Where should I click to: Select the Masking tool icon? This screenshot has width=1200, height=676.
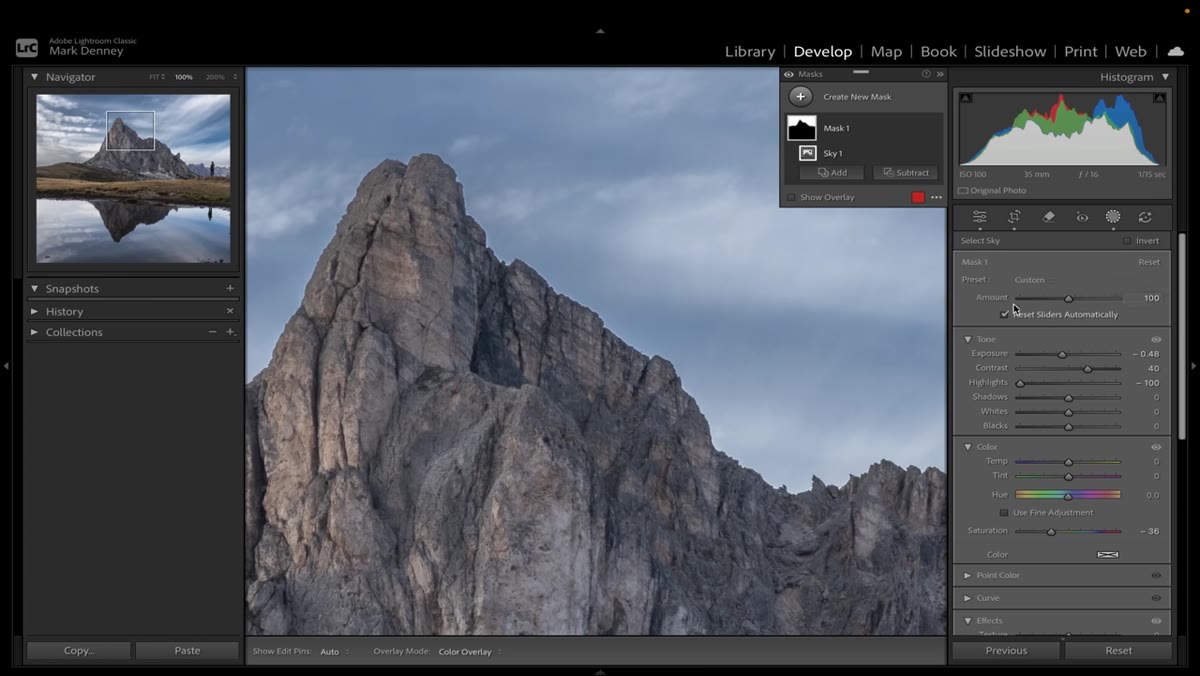(x=1112, y=217)
